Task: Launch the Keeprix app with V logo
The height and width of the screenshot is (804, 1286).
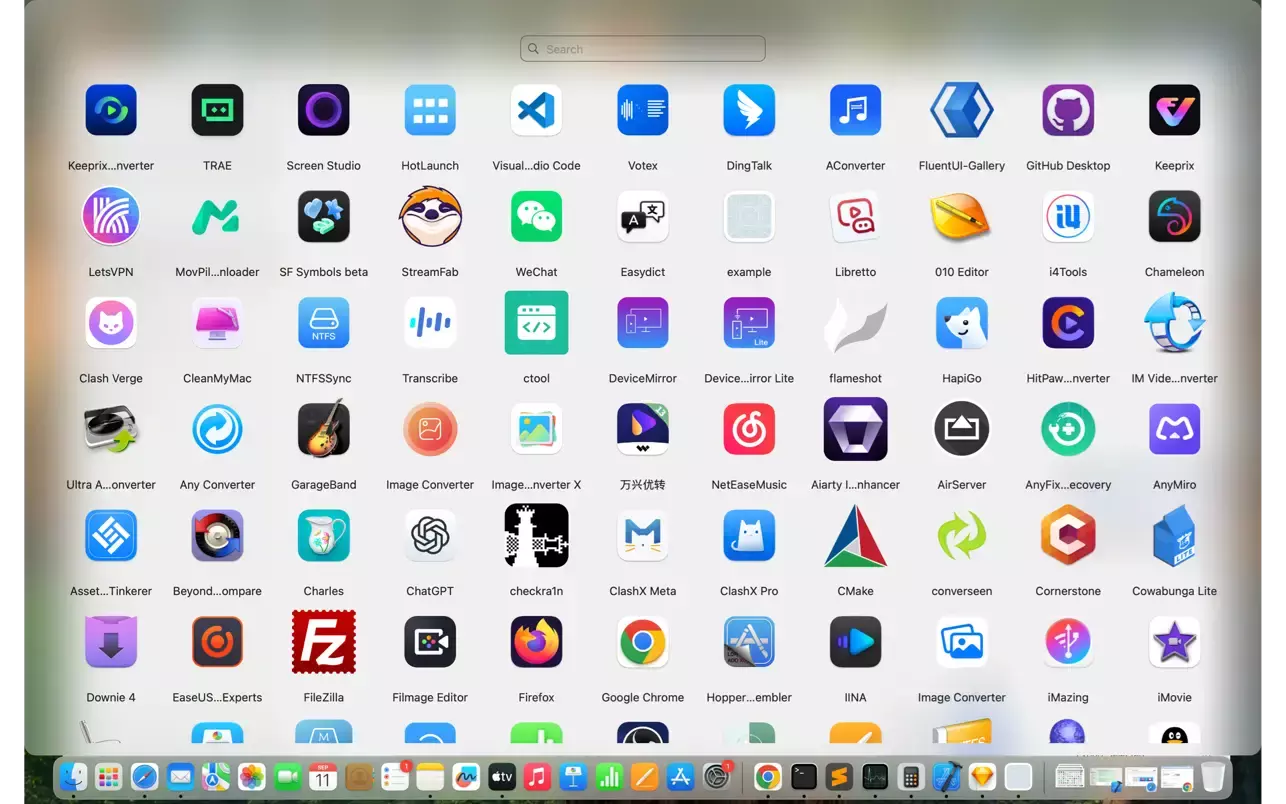Action: pos(1174,110)
